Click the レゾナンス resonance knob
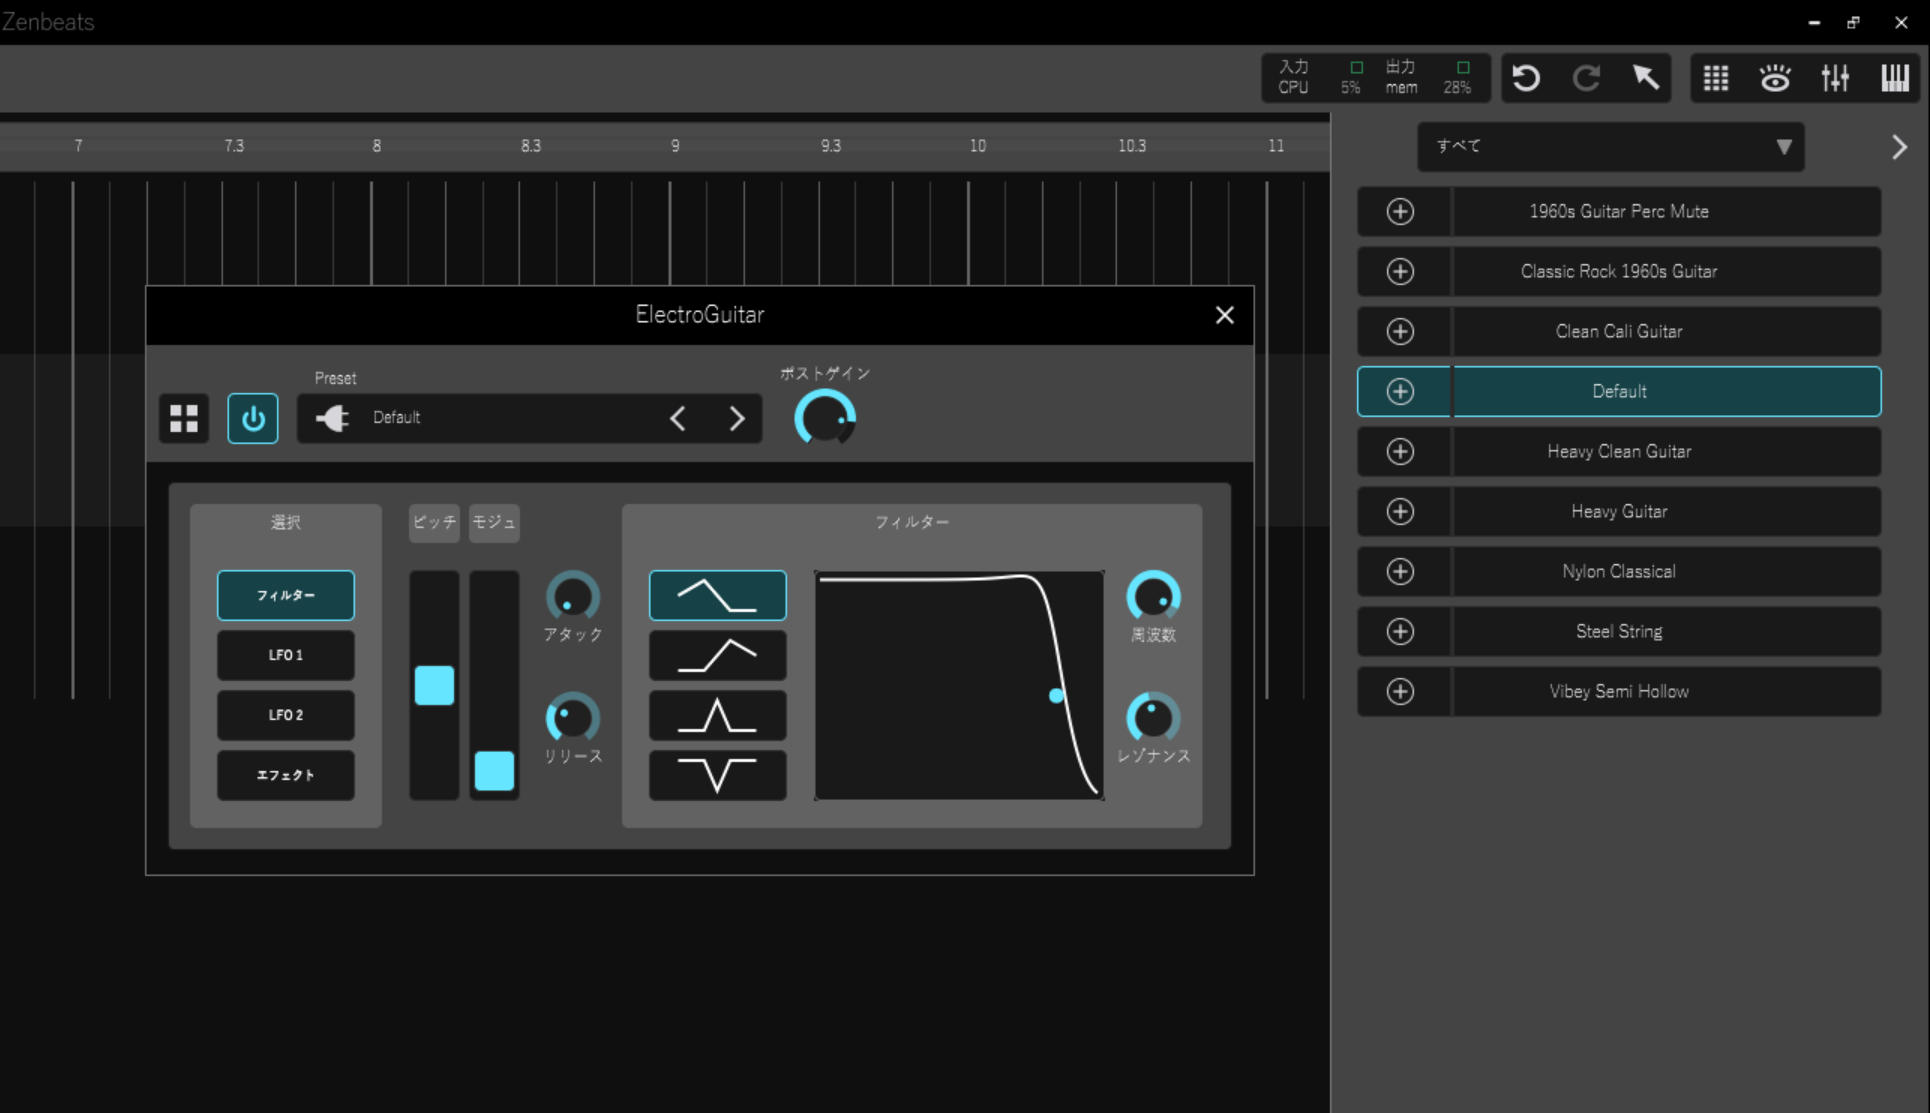Image resolution: width=1930 pixels, height=1113 pixels. pyautogui.click(x=1153, y=718)
